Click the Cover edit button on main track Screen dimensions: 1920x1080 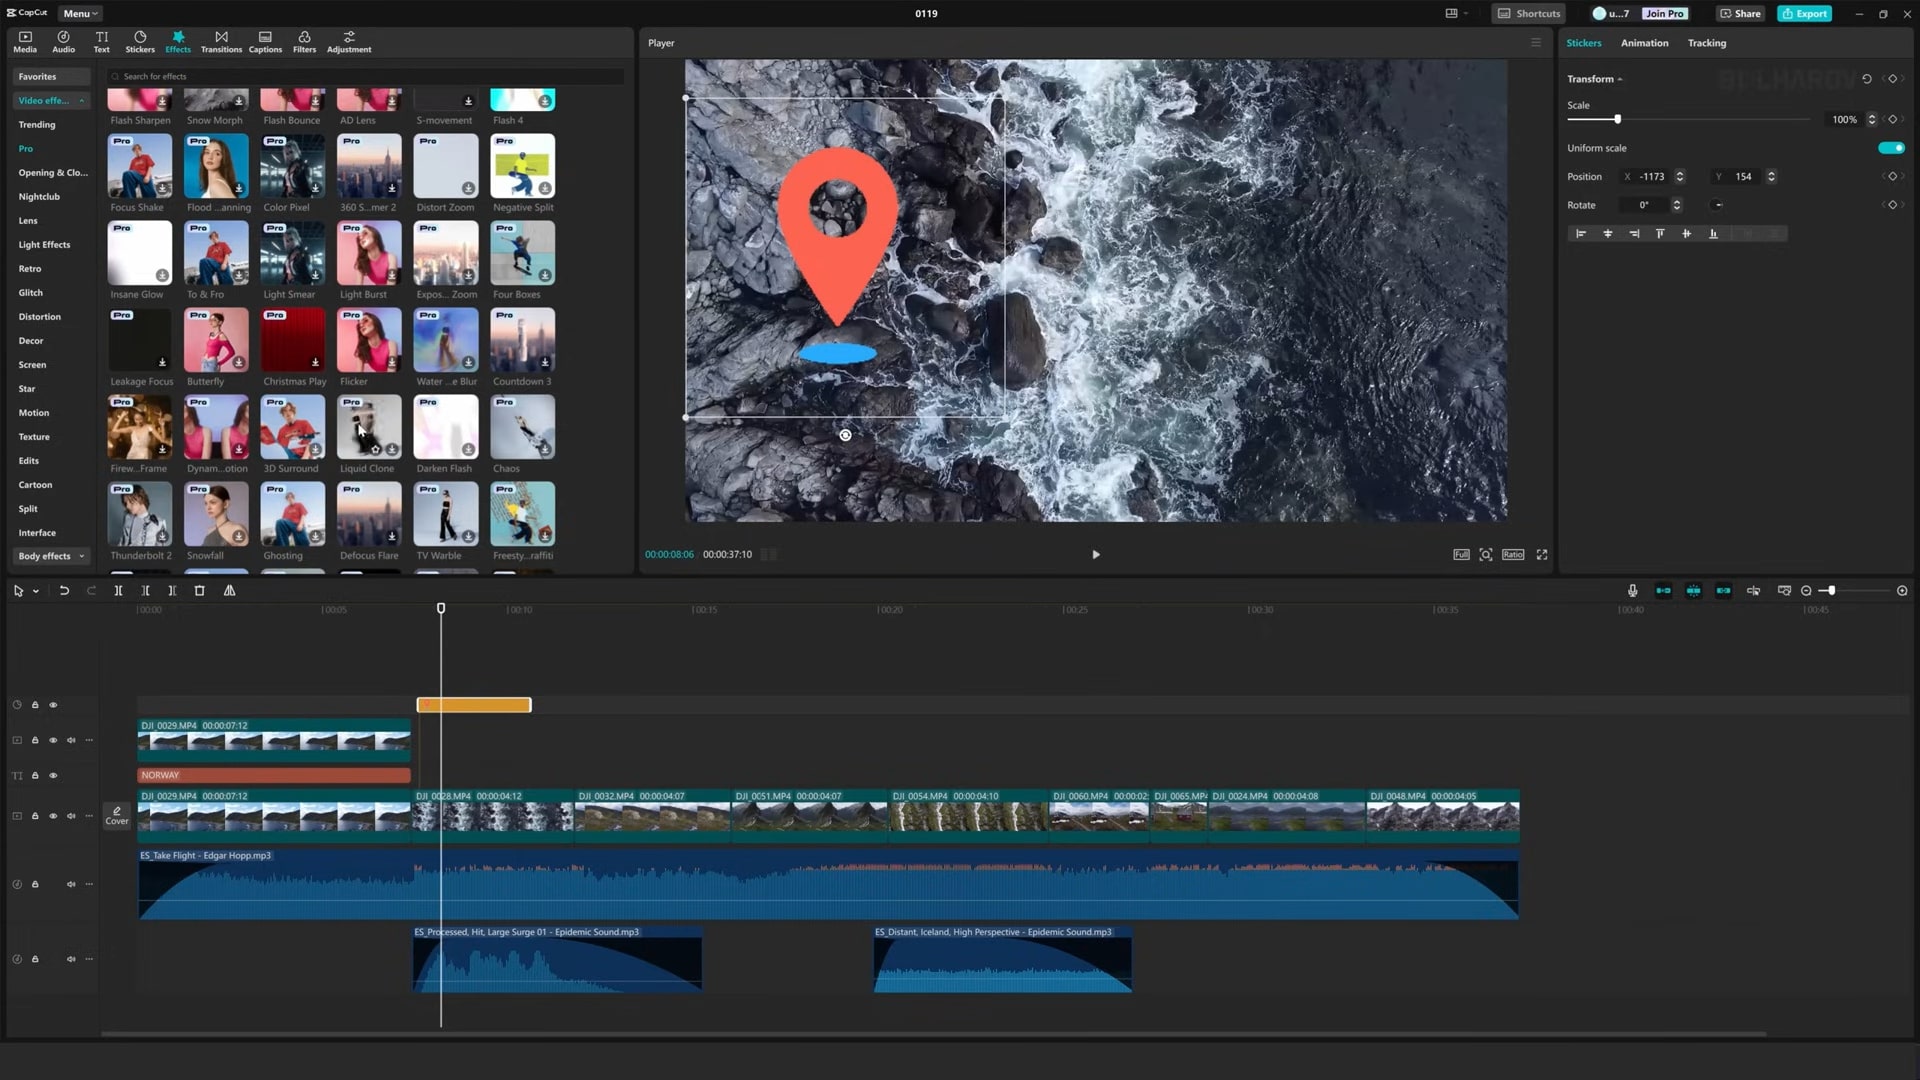[x=117, y=815]
